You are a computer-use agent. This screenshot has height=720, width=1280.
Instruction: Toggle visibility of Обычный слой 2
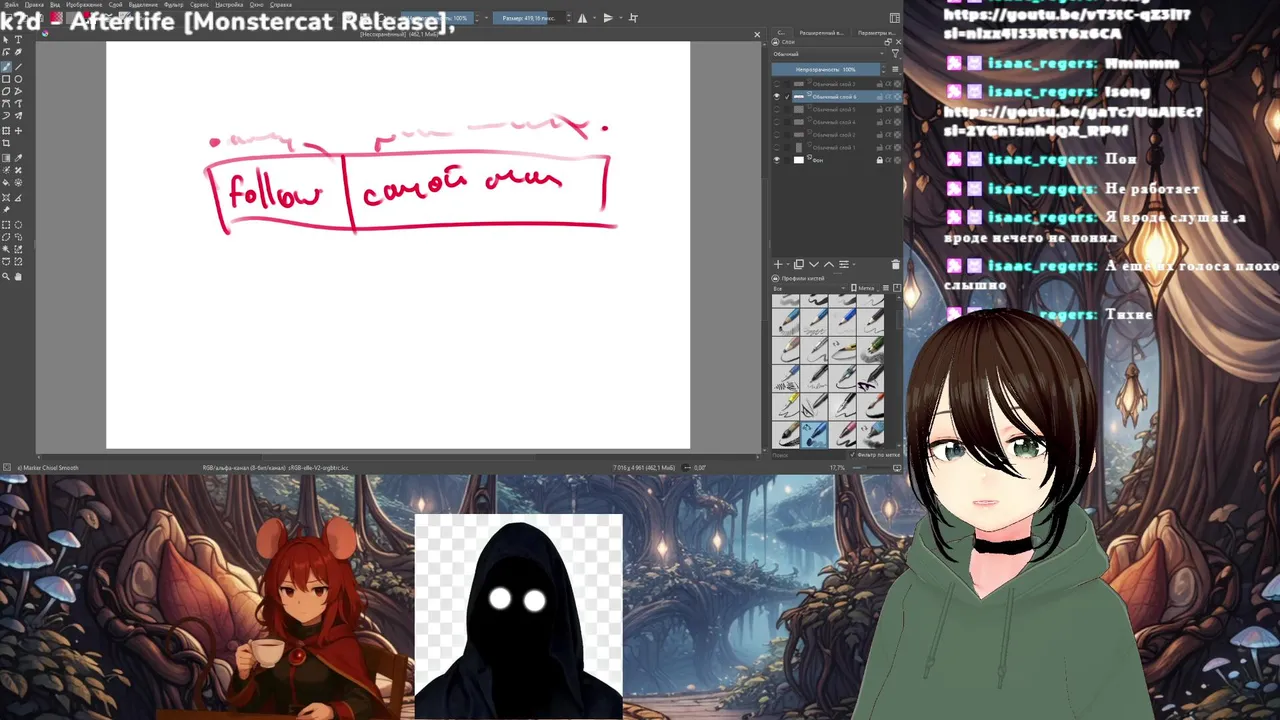(777, 135)
